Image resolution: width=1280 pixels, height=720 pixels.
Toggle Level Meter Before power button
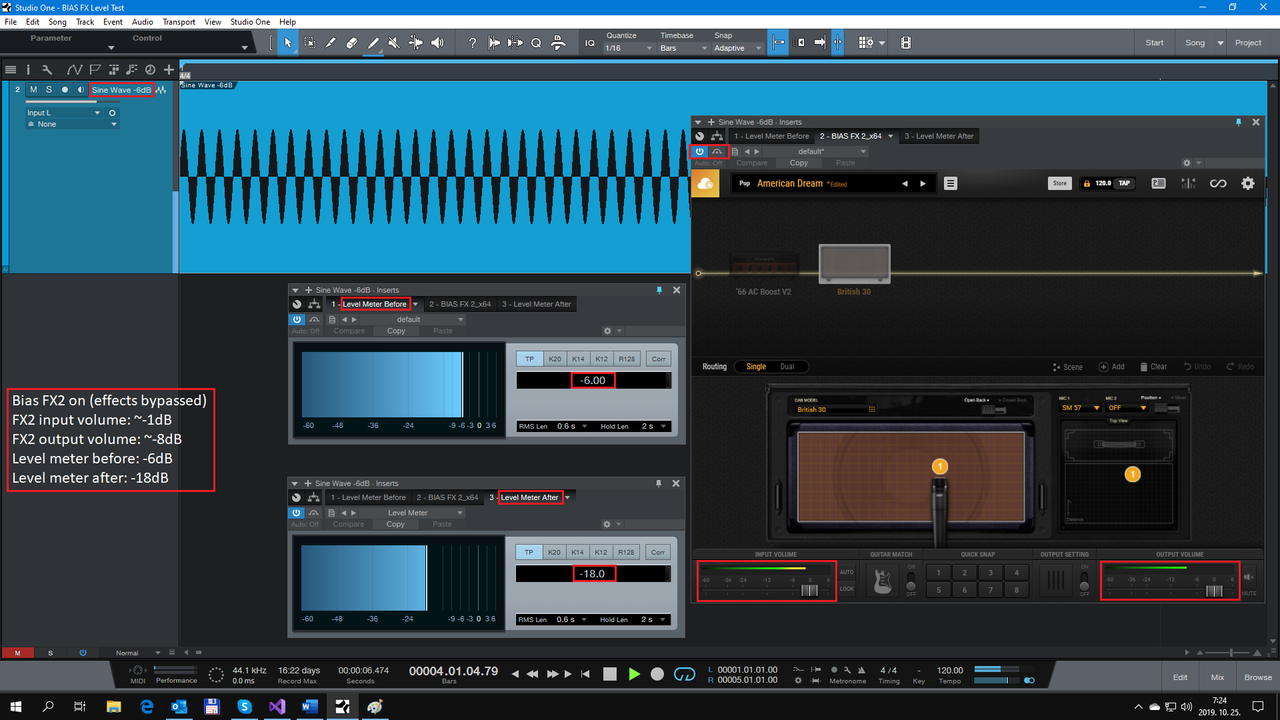(x=297, y=319)
